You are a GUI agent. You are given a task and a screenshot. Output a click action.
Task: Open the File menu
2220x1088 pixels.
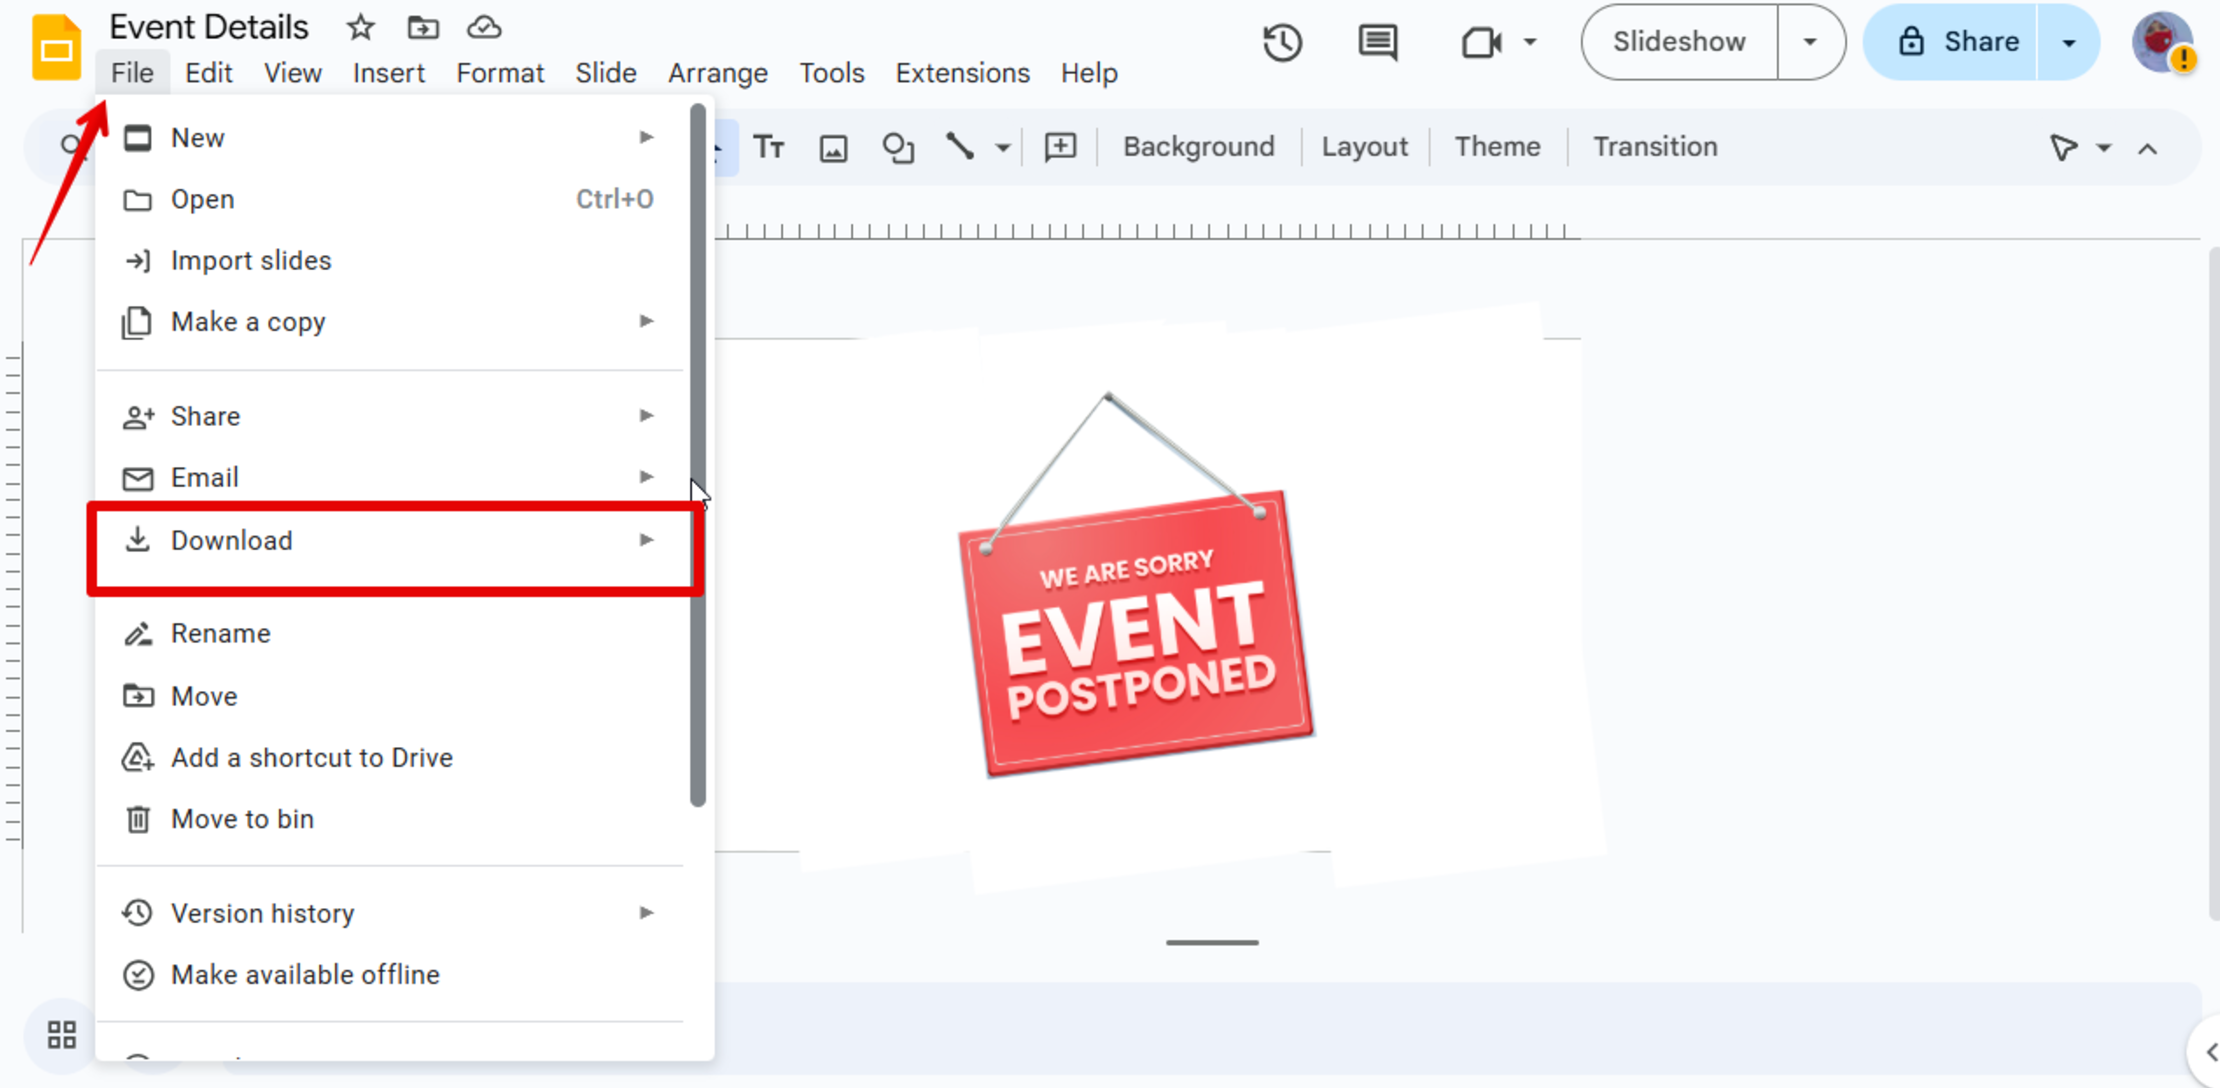pos(130,72)
